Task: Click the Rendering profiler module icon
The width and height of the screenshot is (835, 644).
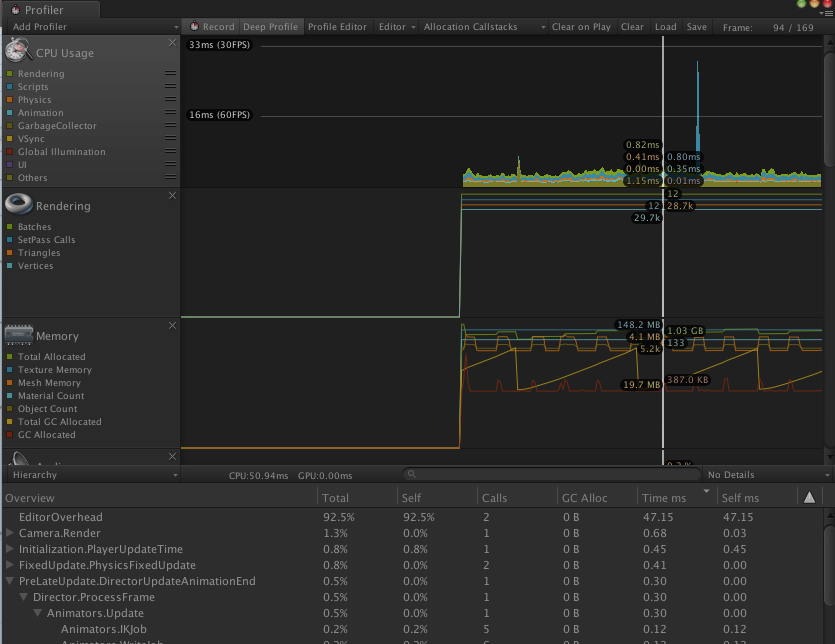Action: pyautogui.click(x=21, y=203)
